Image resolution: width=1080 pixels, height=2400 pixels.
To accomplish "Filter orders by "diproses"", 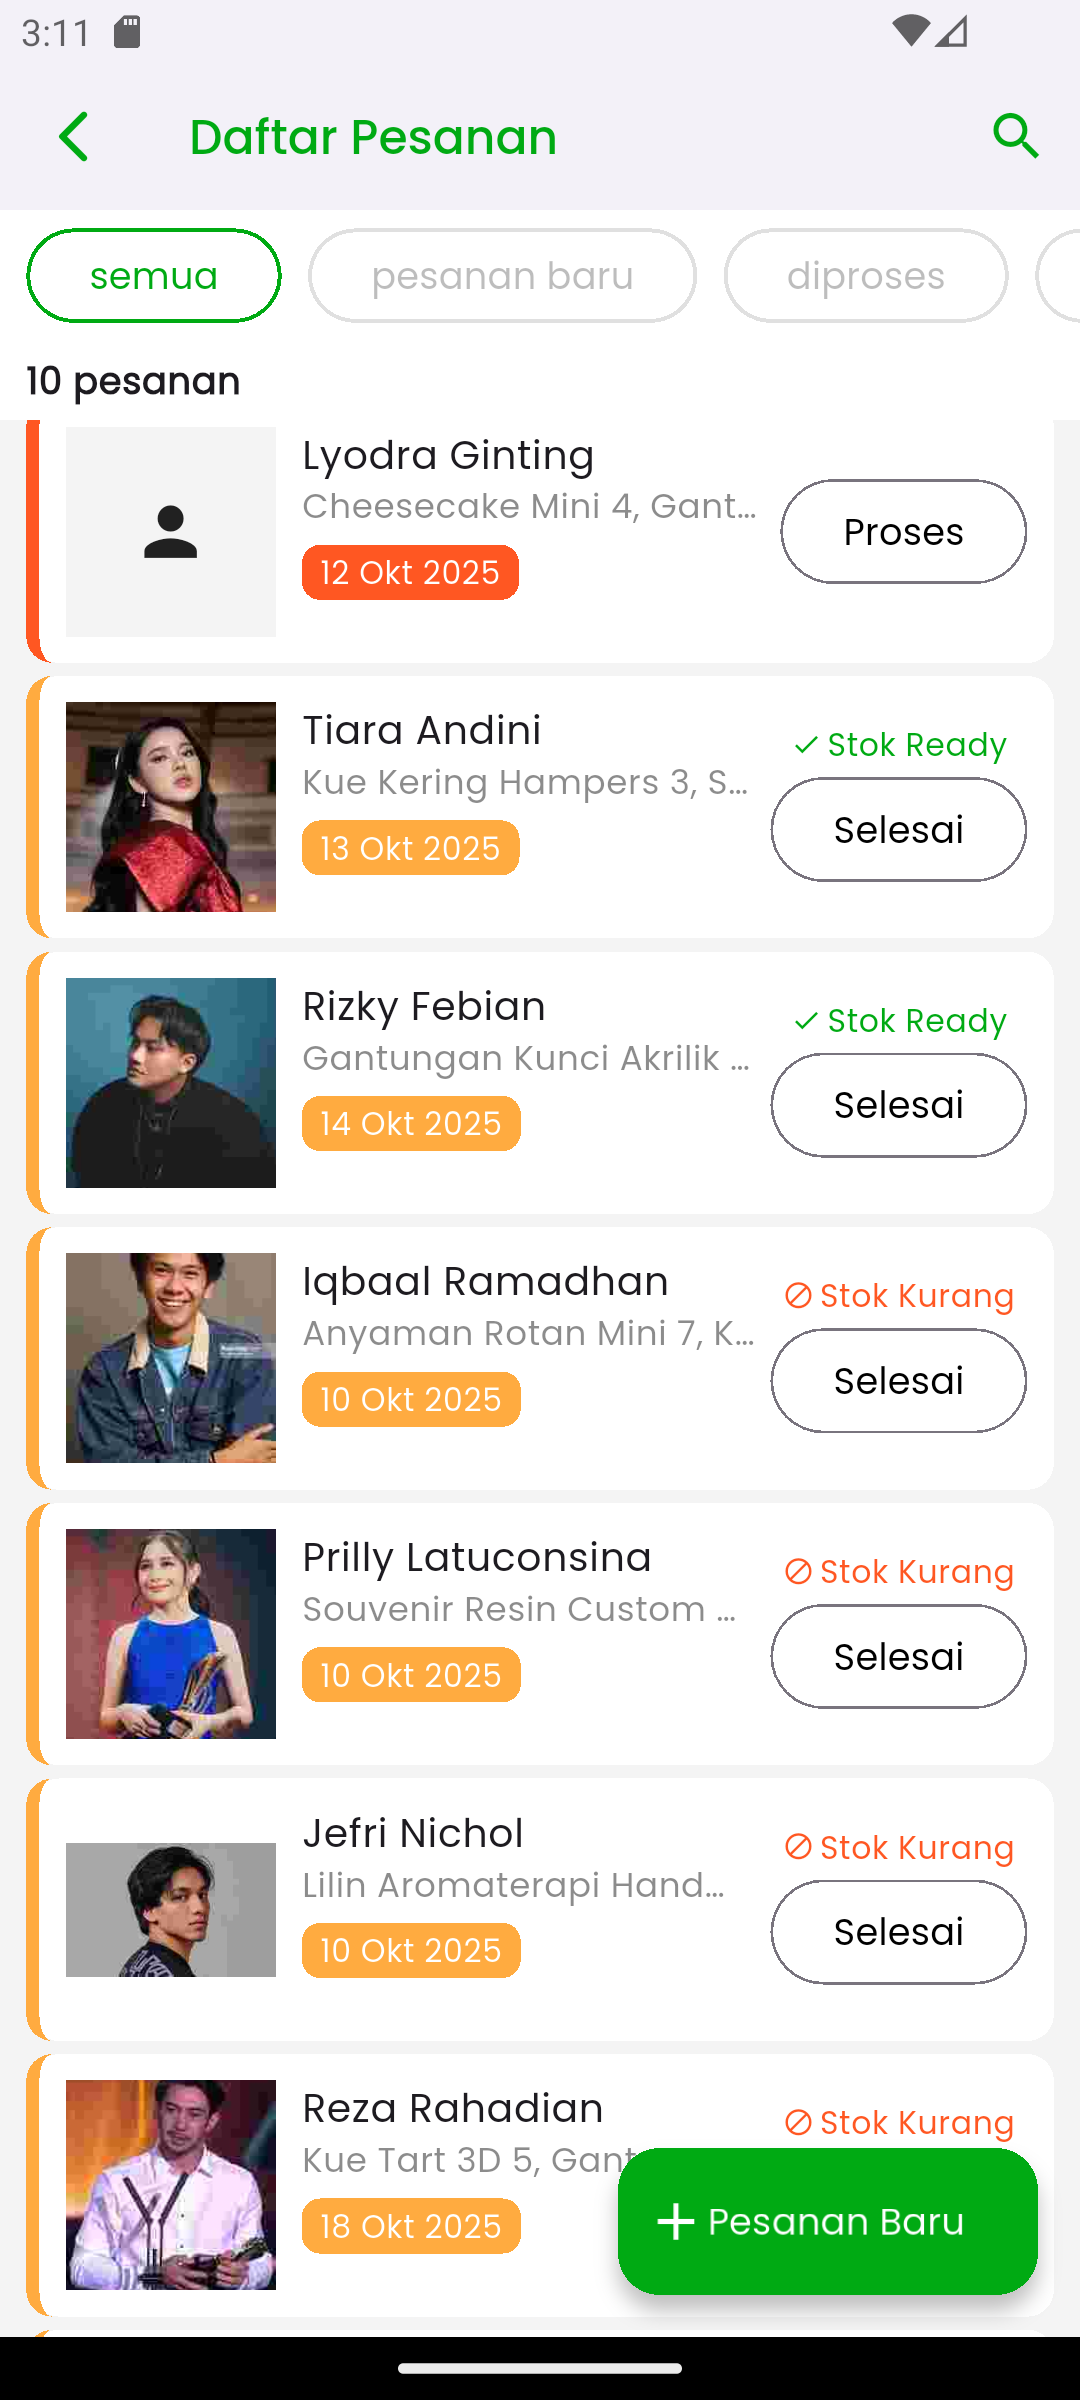I will coord(865,276).
